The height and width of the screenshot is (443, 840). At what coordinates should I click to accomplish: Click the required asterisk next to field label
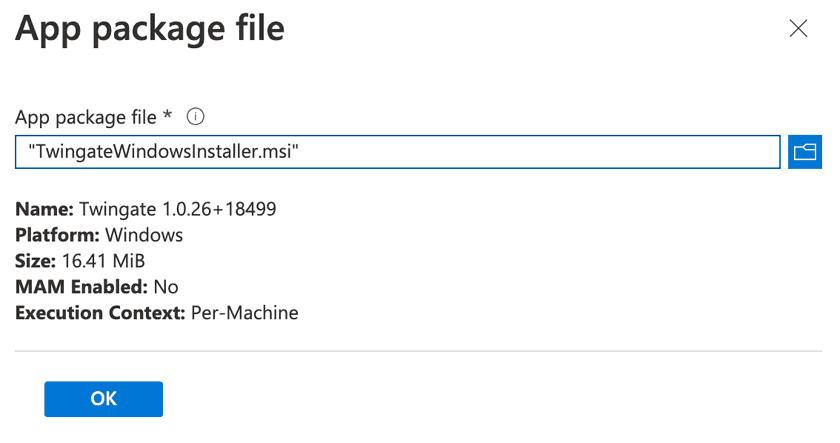(x=168, y=116)
